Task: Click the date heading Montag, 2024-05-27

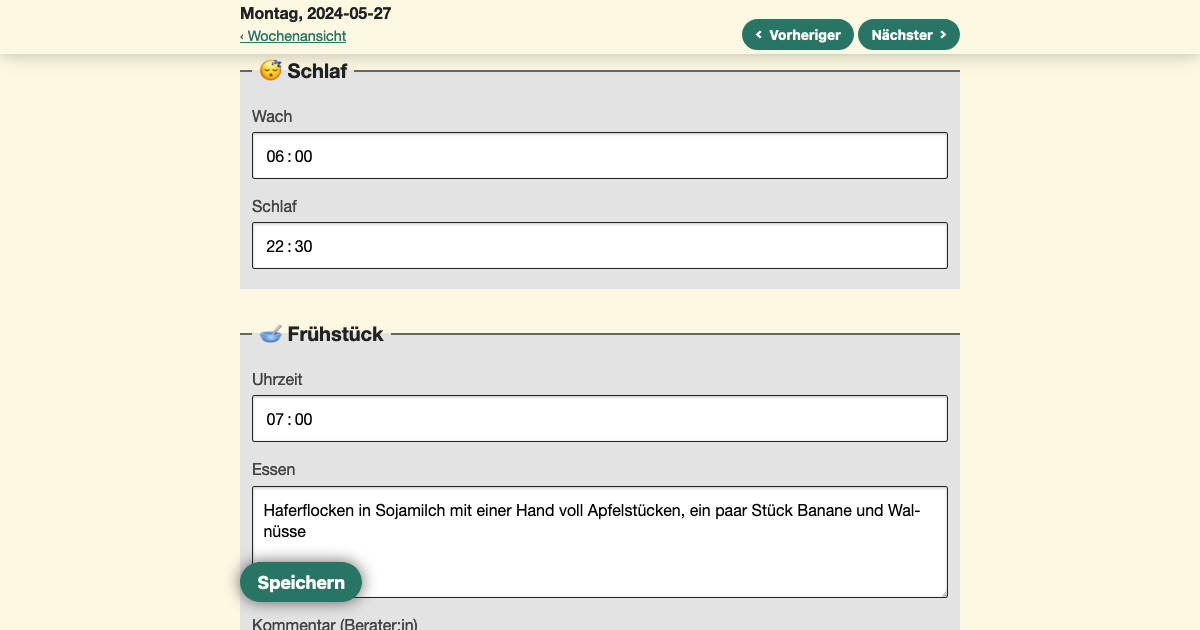Action: click(314, 14)
